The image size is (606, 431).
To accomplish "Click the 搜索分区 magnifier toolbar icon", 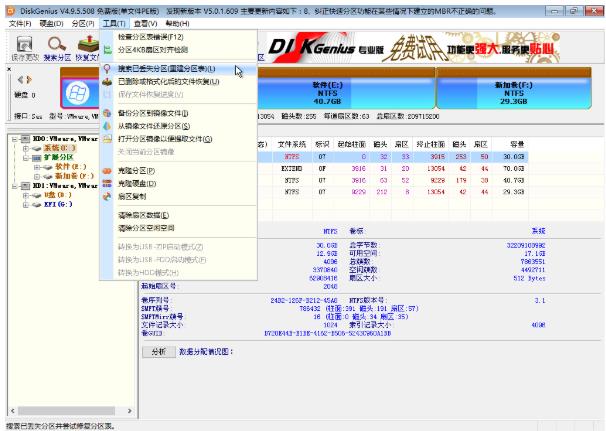I will click(x=57, y=45).
